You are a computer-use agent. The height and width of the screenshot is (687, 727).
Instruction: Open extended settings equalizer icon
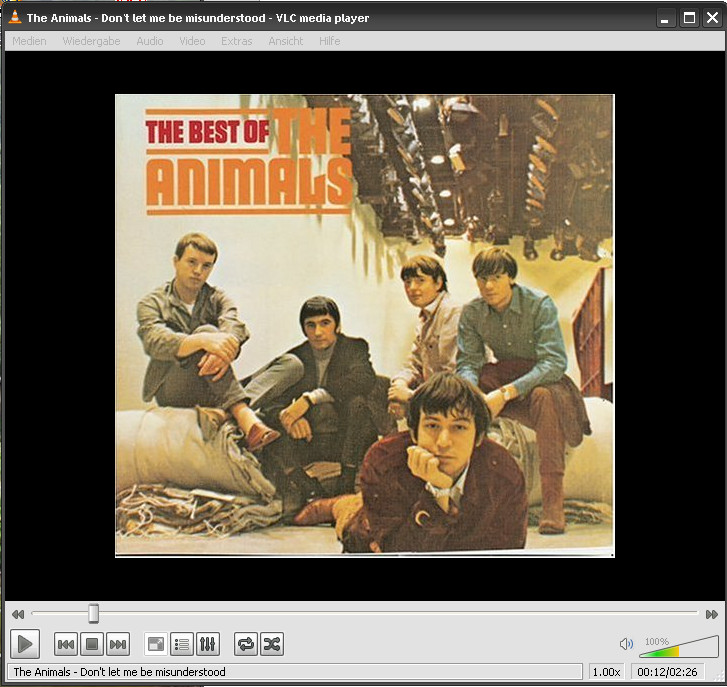click(208, 644)
